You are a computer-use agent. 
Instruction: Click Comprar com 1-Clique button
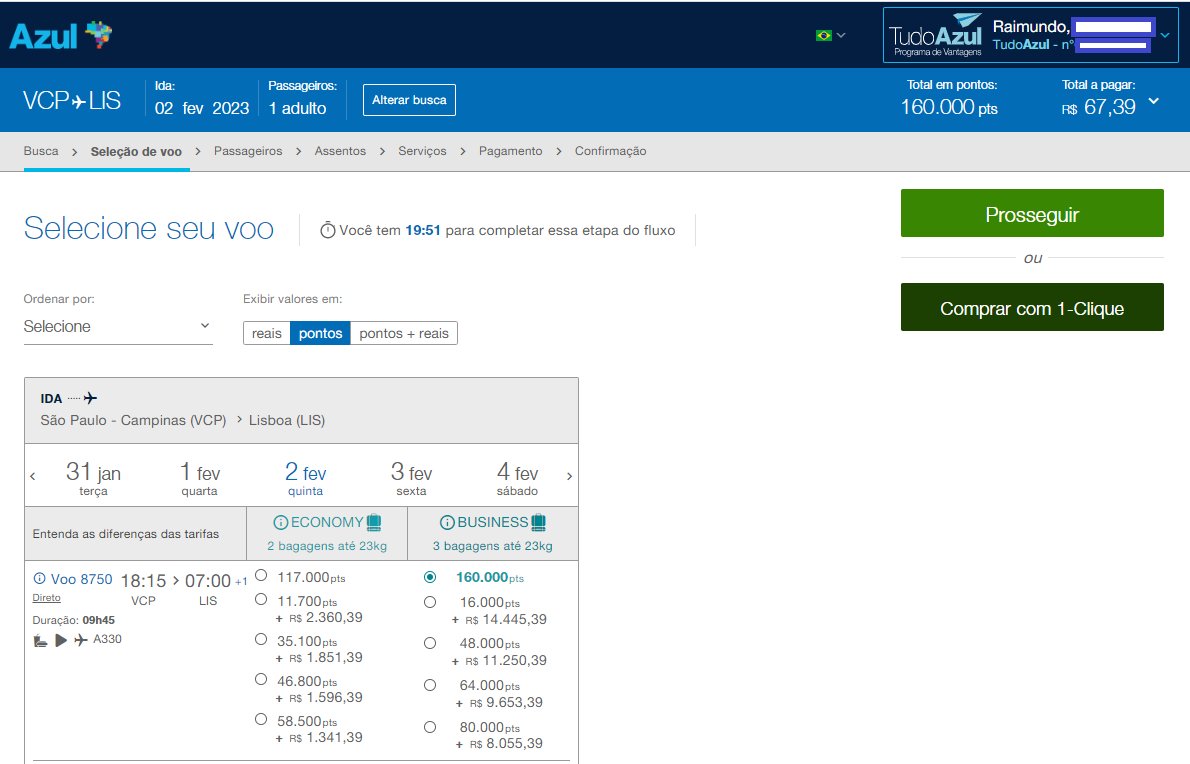coord(1032,307)
